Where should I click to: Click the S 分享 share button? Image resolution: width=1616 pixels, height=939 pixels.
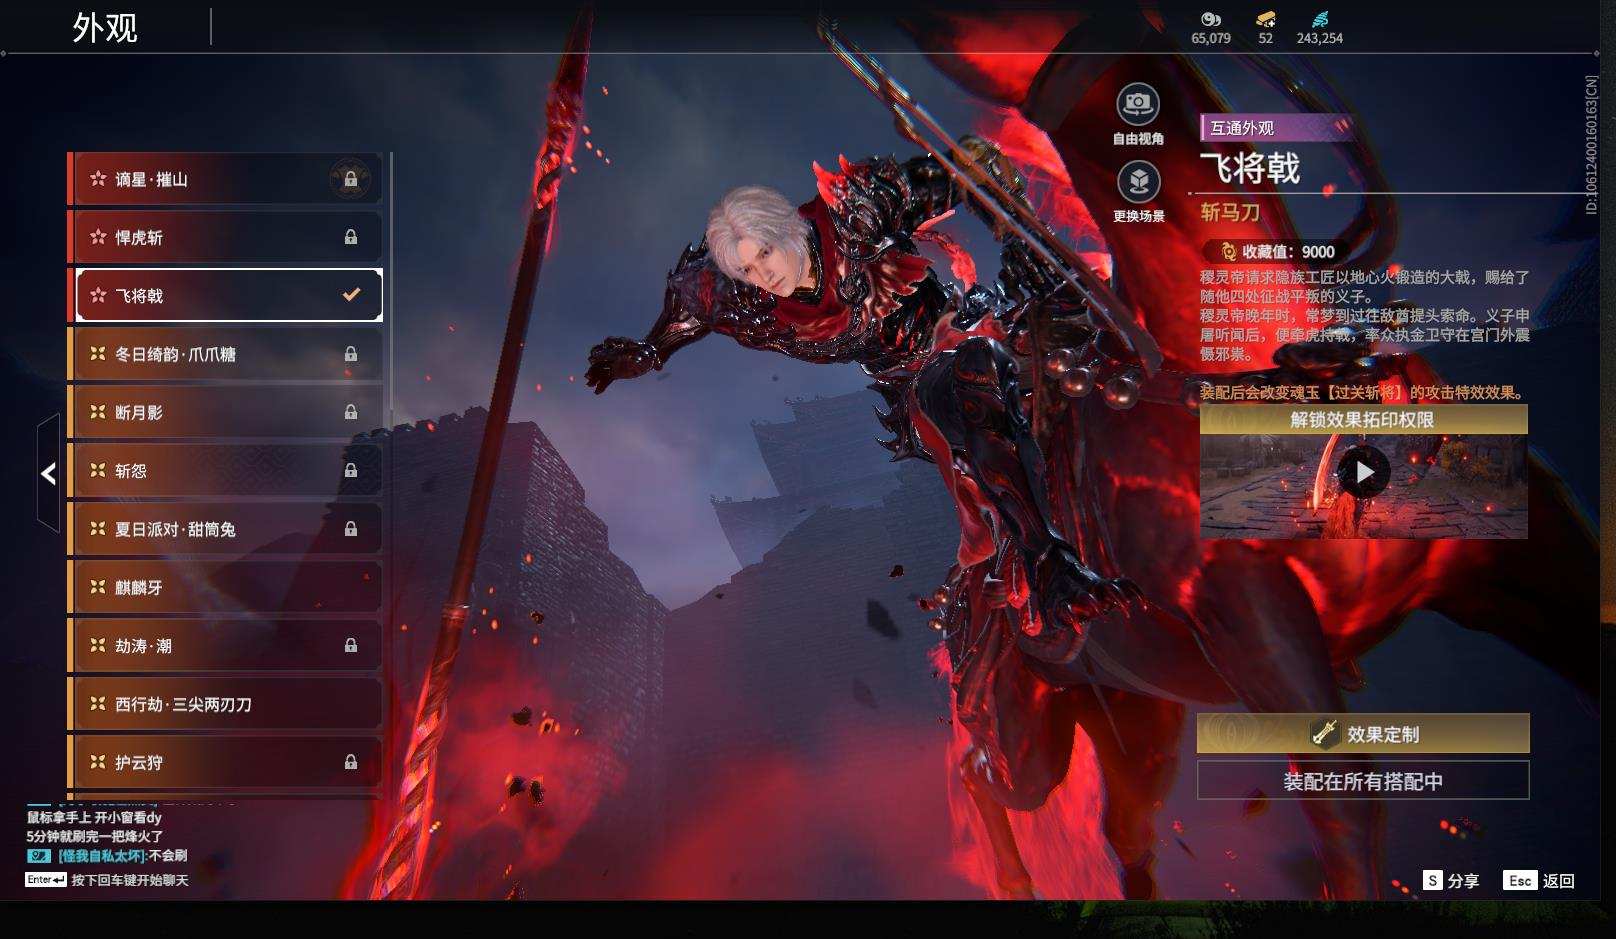coord(1451,880)
